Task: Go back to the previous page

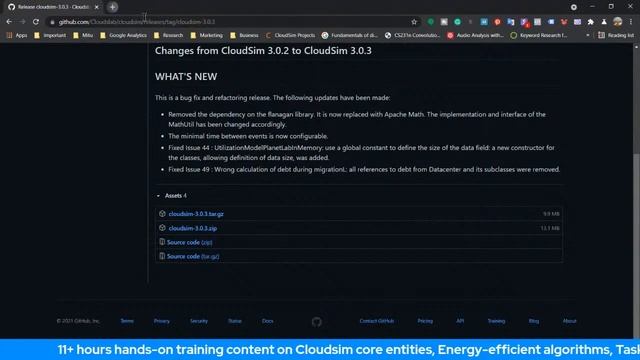Action: point(9,22)
